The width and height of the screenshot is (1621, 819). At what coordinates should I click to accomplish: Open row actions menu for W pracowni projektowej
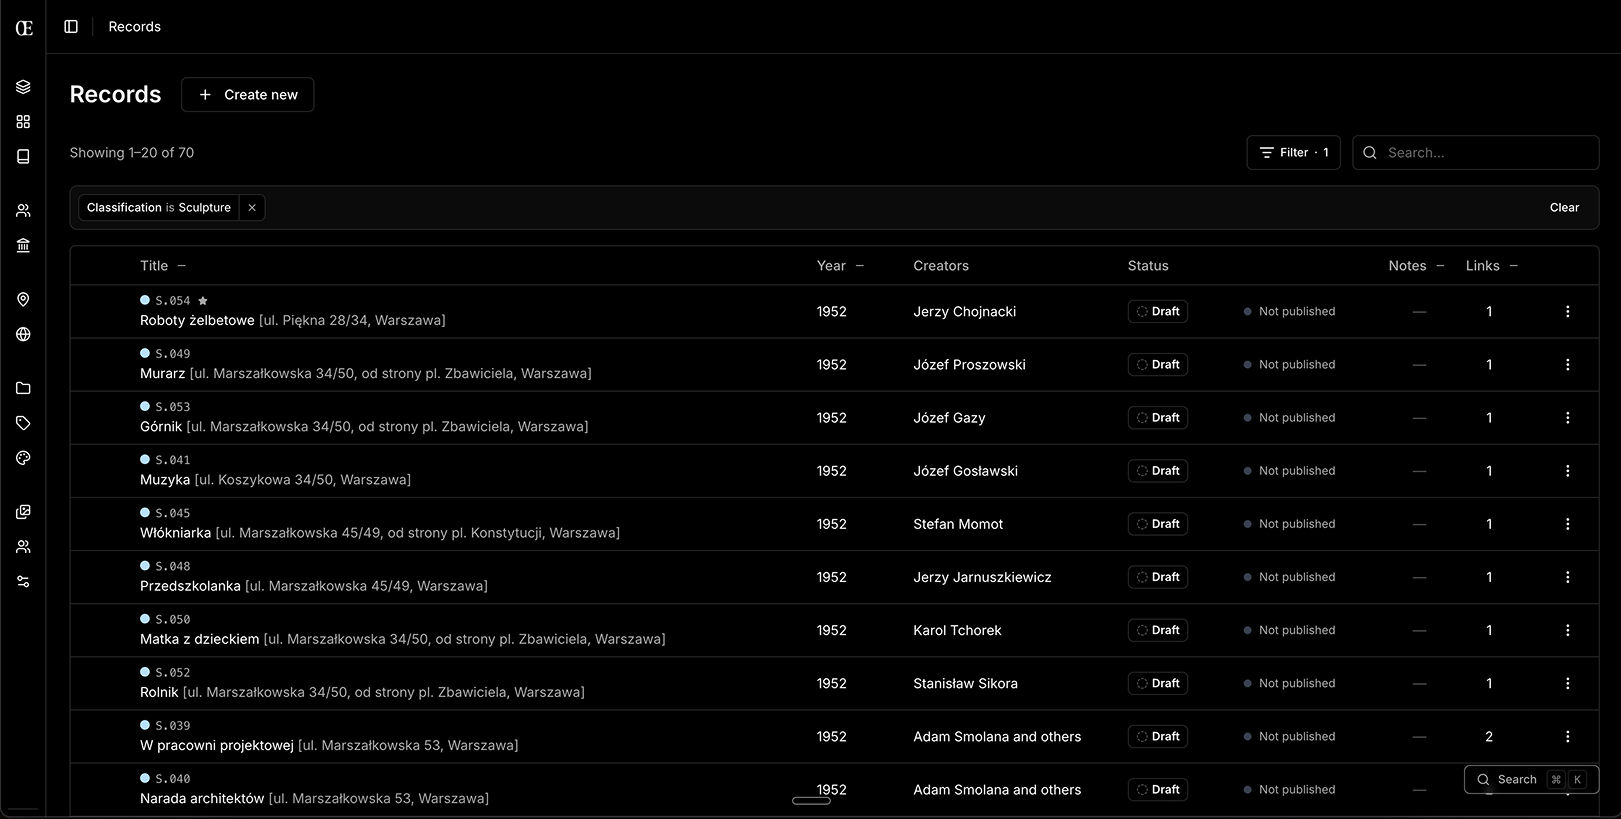pyautogui.click(x=1567, y=736)
